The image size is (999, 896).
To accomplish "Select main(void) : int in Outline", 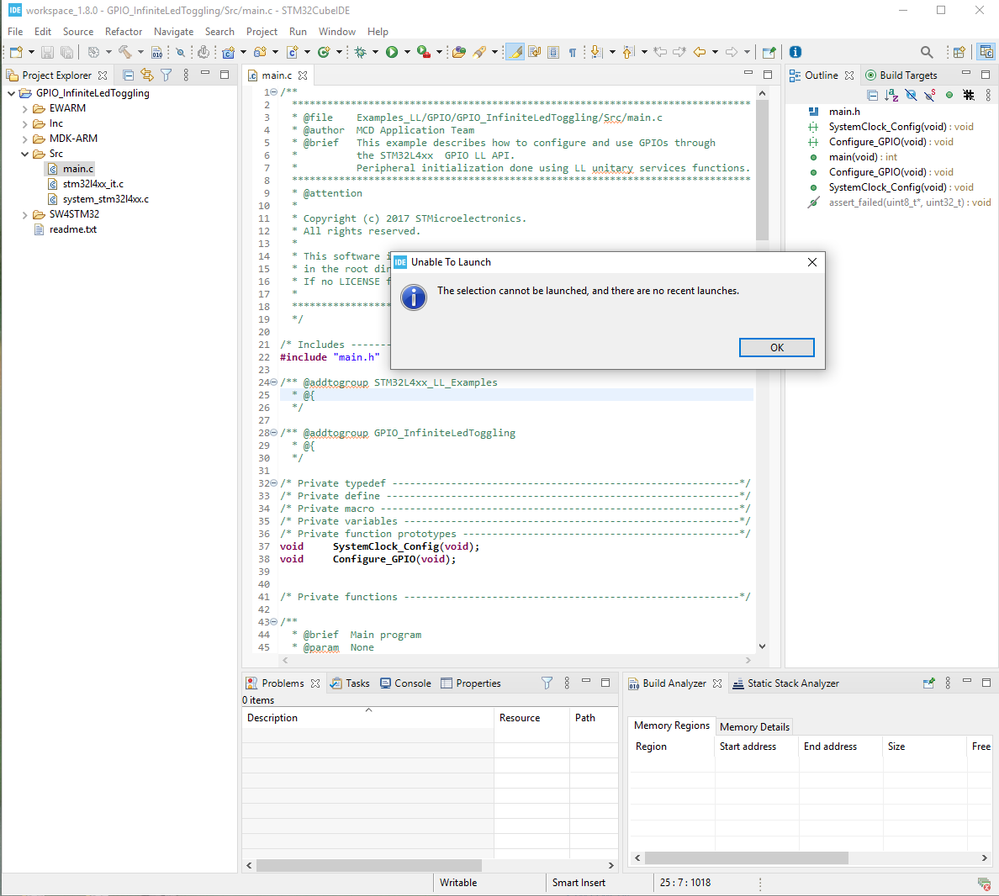I will tap(862, 157).
